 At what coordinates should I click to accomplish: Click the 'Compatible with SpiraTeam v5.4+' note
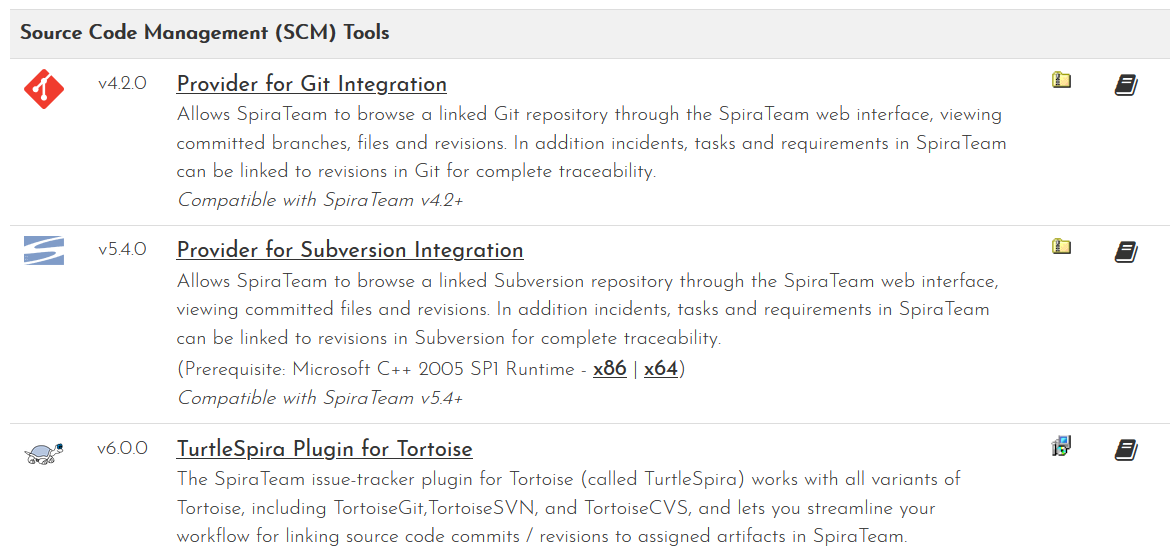(x=320, y=398)
